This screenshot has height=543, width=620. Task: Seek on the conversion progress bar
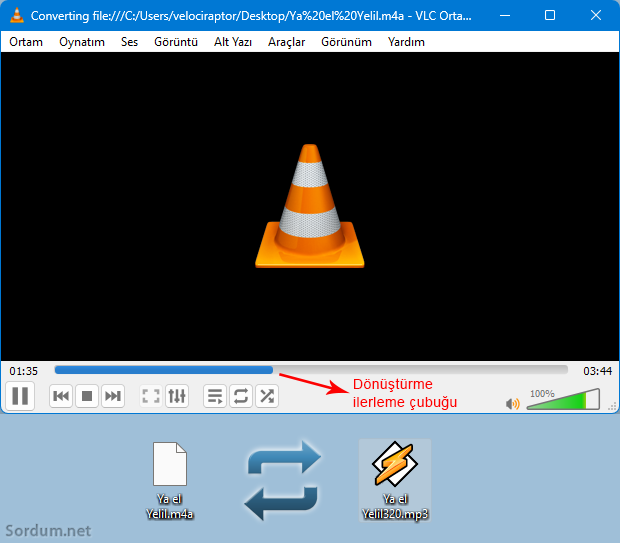(x=311, y=370)
